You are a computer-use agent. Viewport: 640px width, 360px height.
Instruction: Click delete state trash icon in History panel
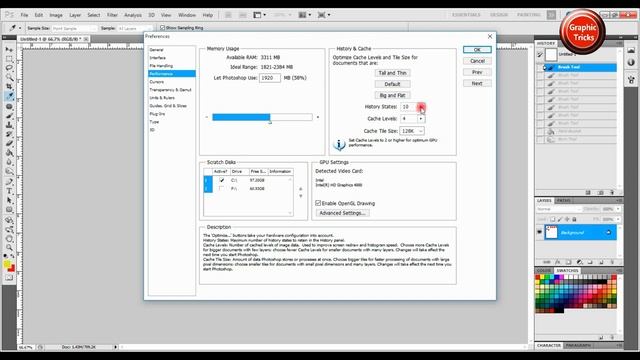612,192
